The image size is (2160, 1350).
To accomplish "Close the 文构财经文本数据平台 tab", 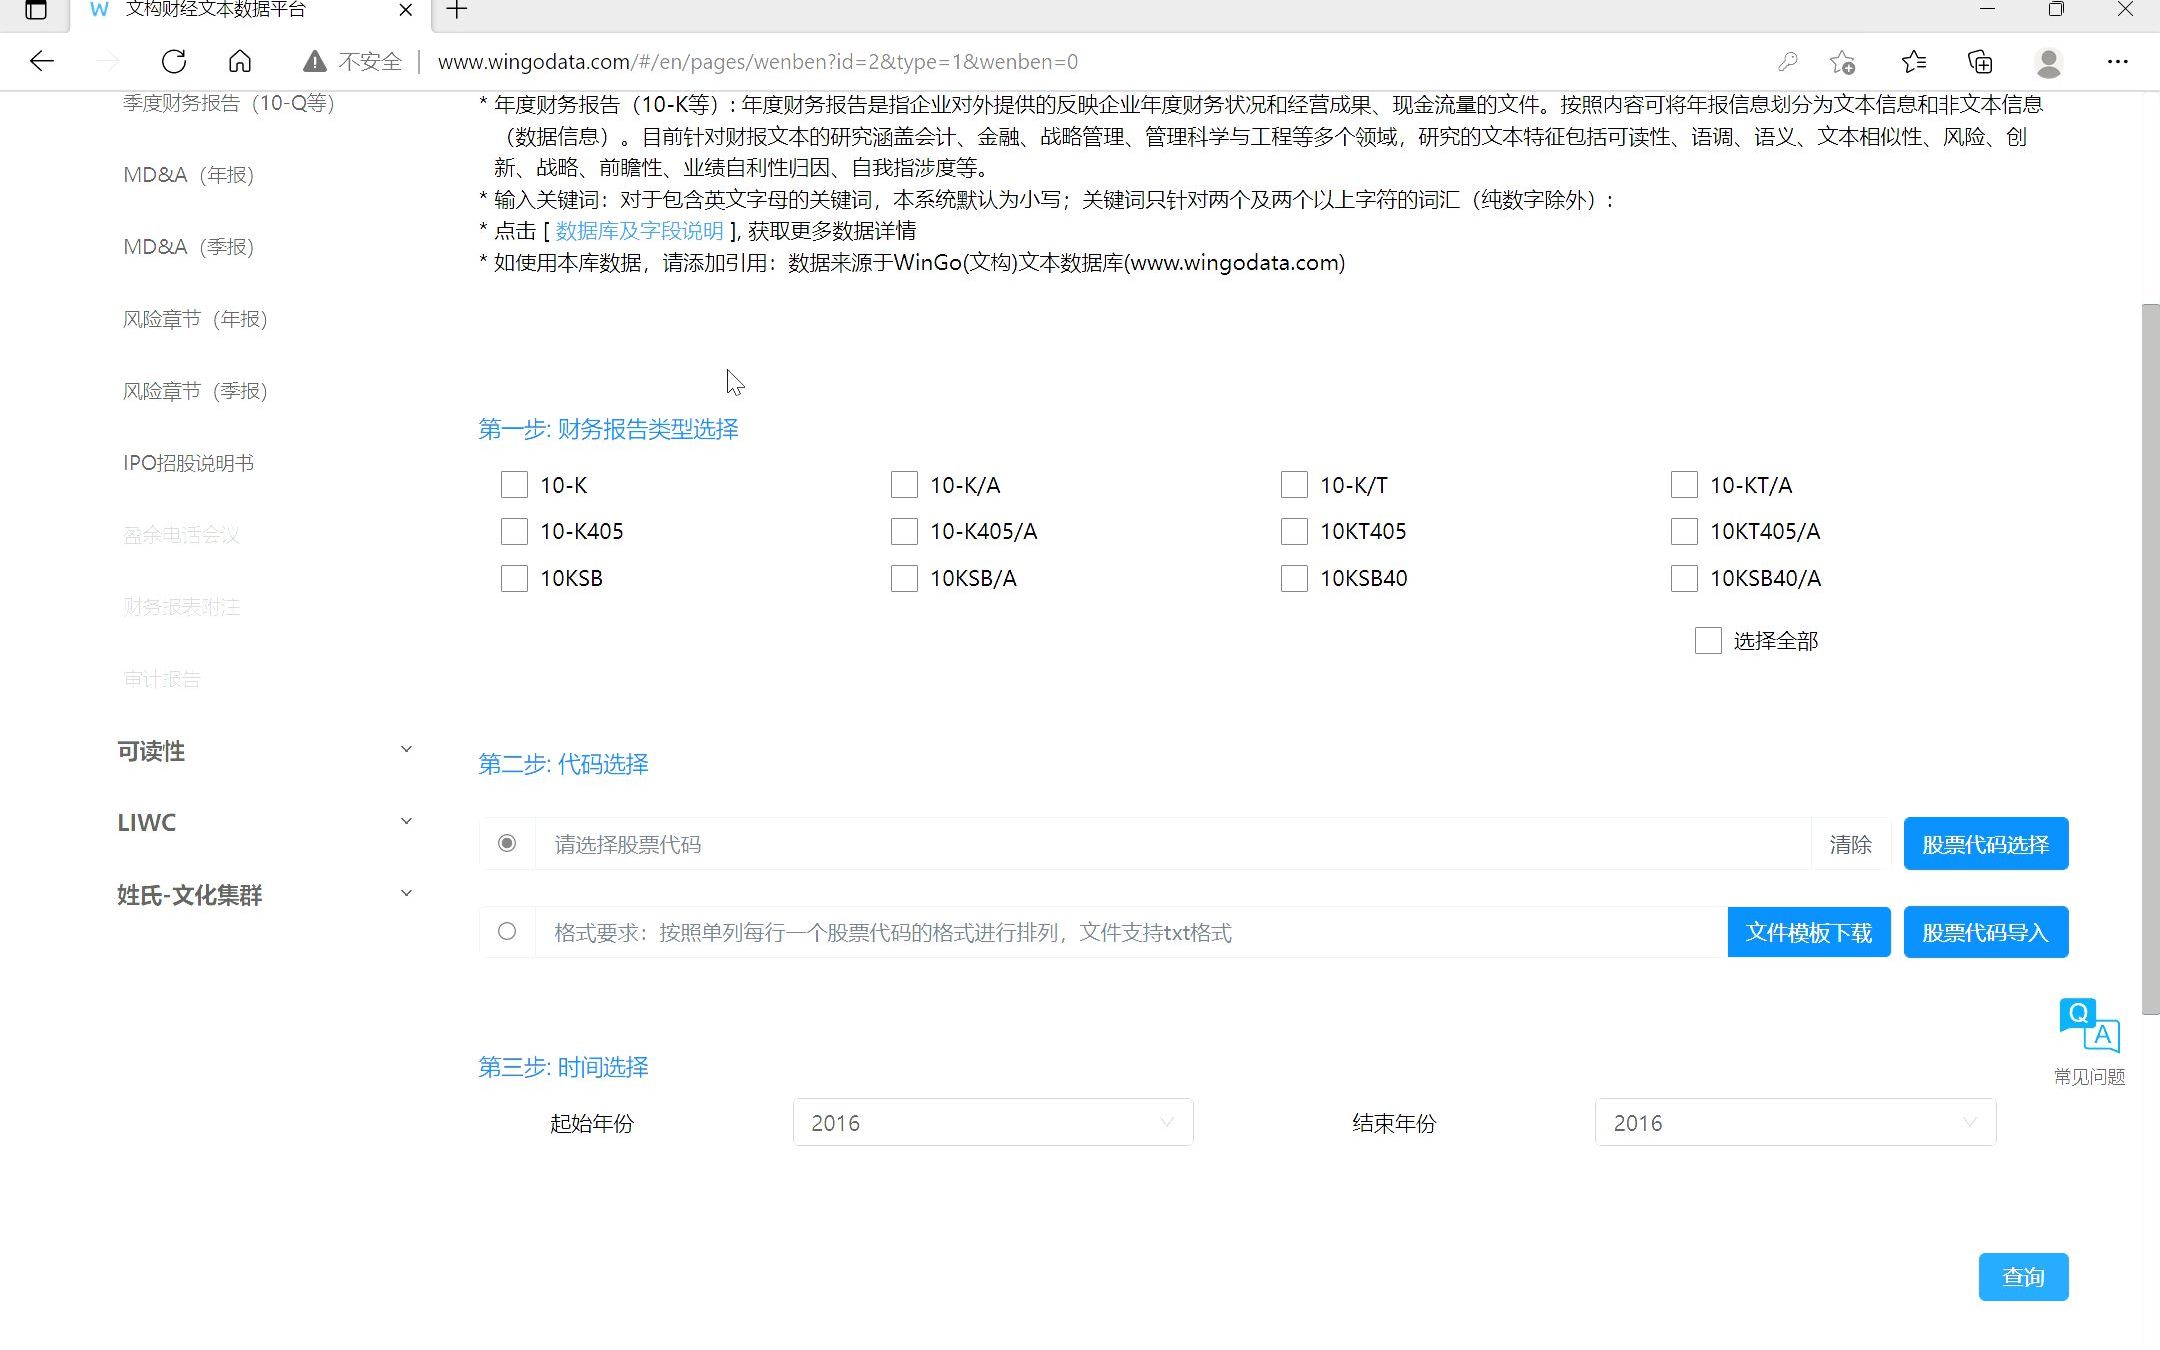I will click(406, 10).
